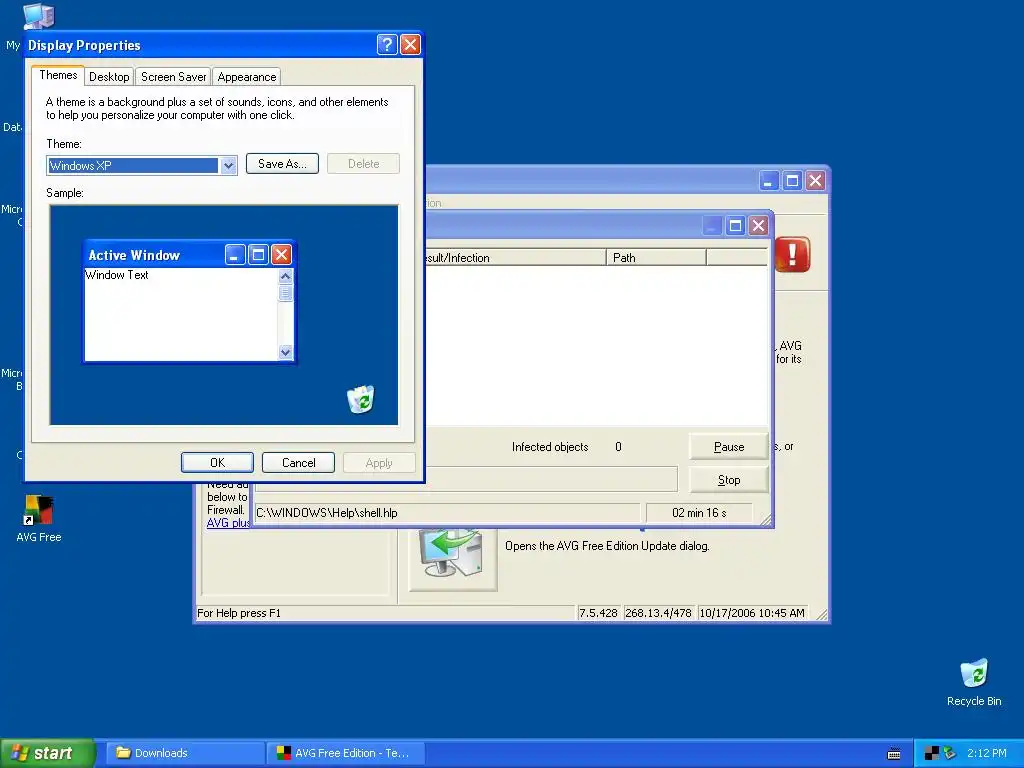The height and width of the screenshot is (768, 1024).
Task: Click the 'Window Text' sample text
Action: click(117, 275)
